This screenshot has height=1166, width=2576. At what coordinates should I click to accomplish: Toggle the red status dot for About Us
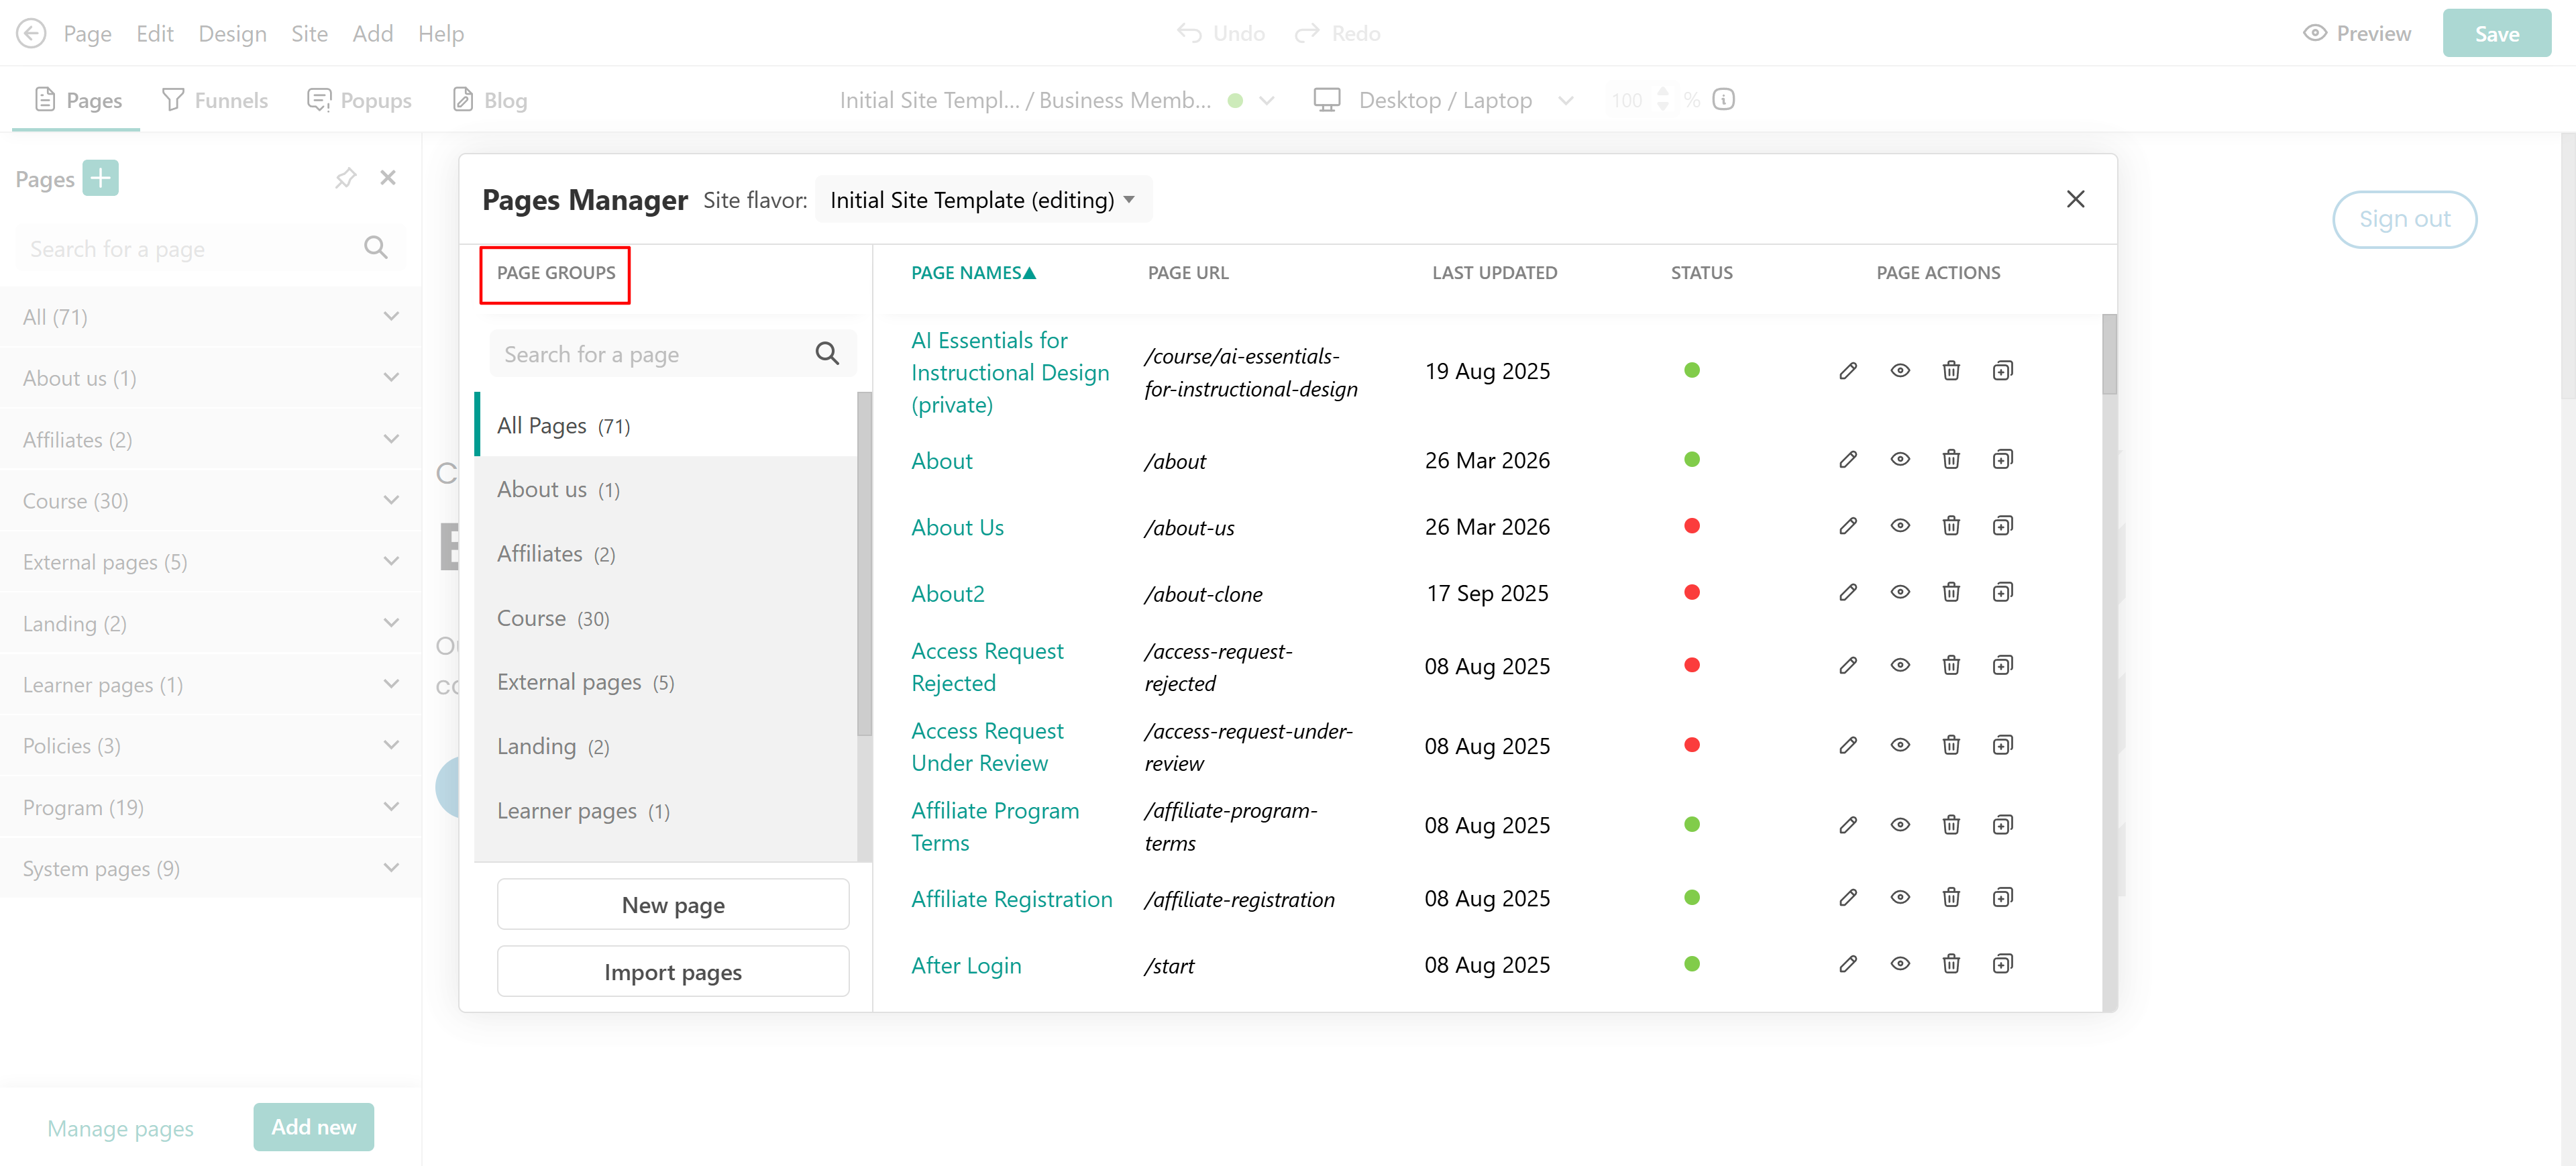pos(1691,526)
